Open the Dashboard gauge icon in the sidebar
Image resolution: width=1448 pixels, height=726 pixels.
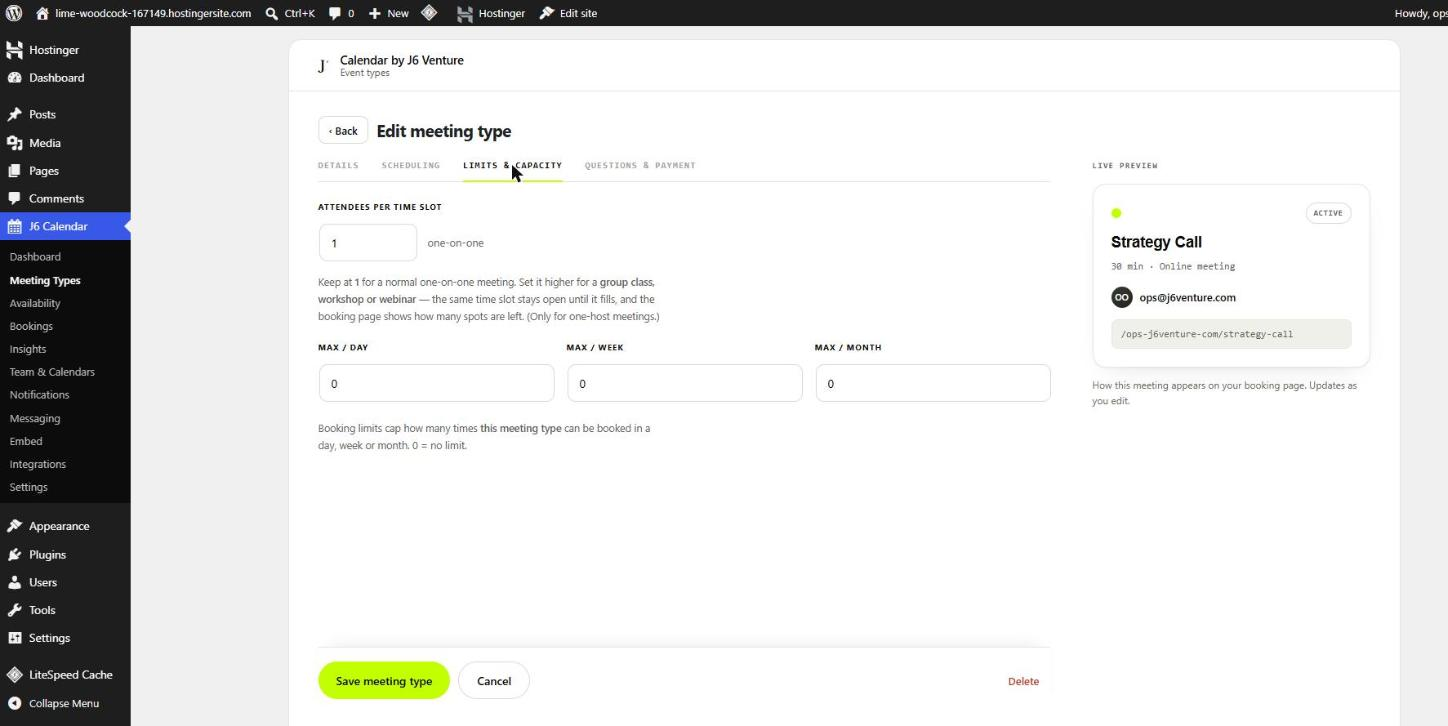(15, 78)
